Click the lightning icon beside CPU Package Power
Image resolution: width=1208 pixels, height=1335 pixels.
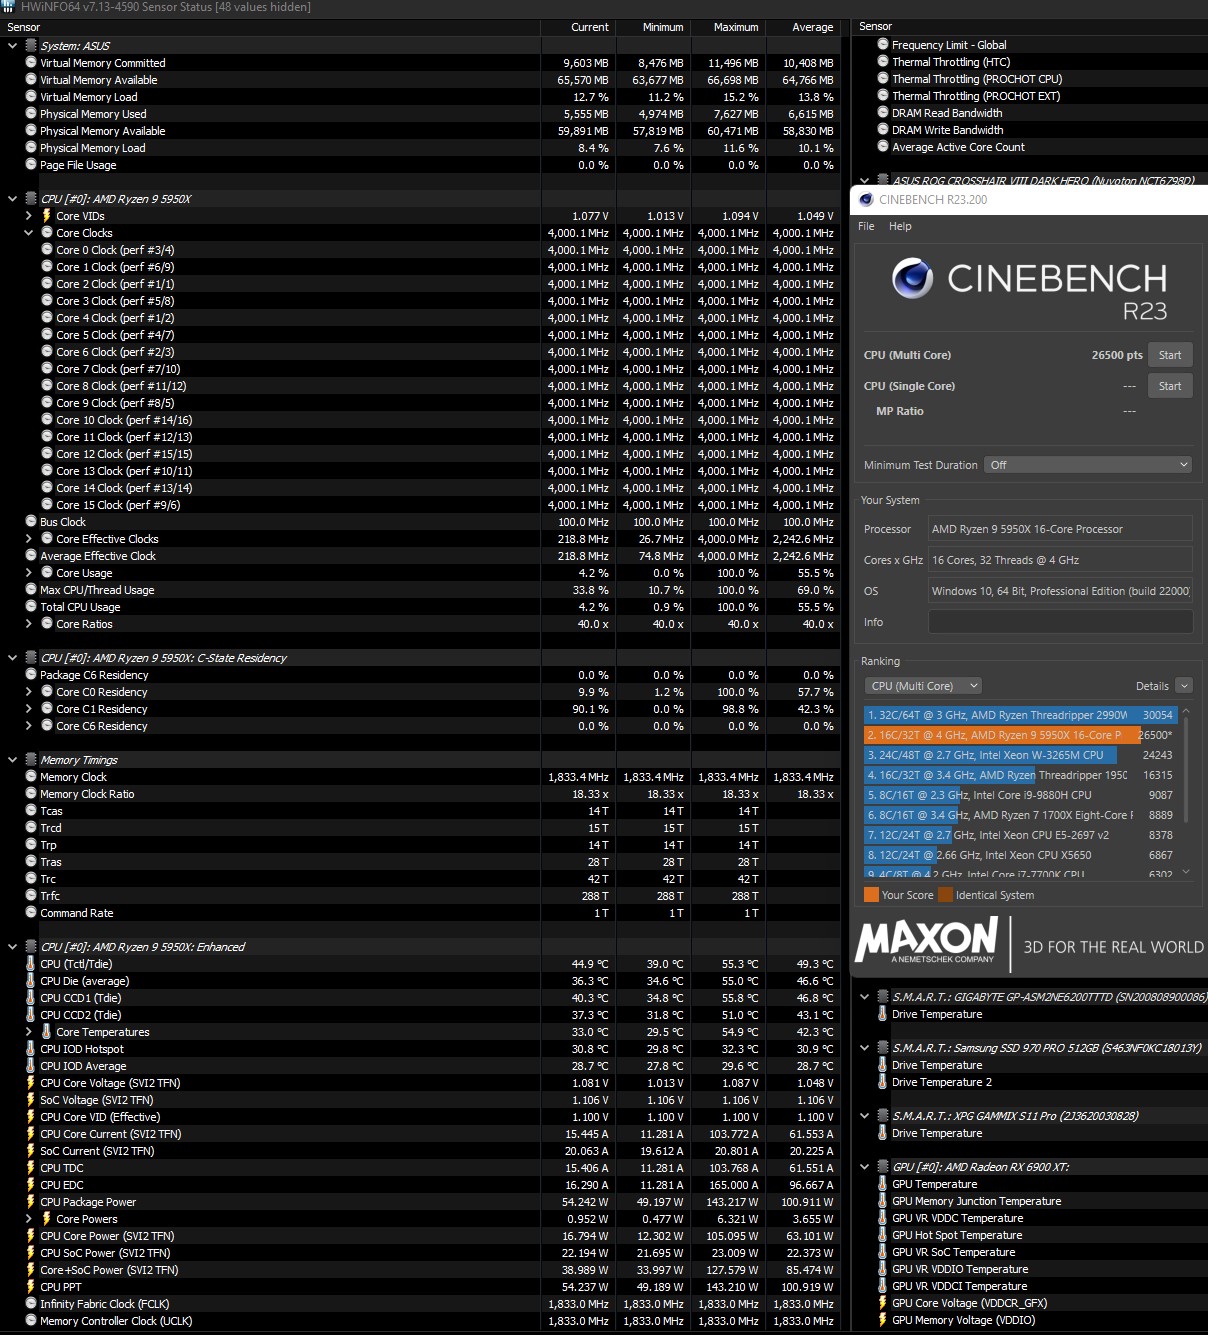pos(30,1202)
